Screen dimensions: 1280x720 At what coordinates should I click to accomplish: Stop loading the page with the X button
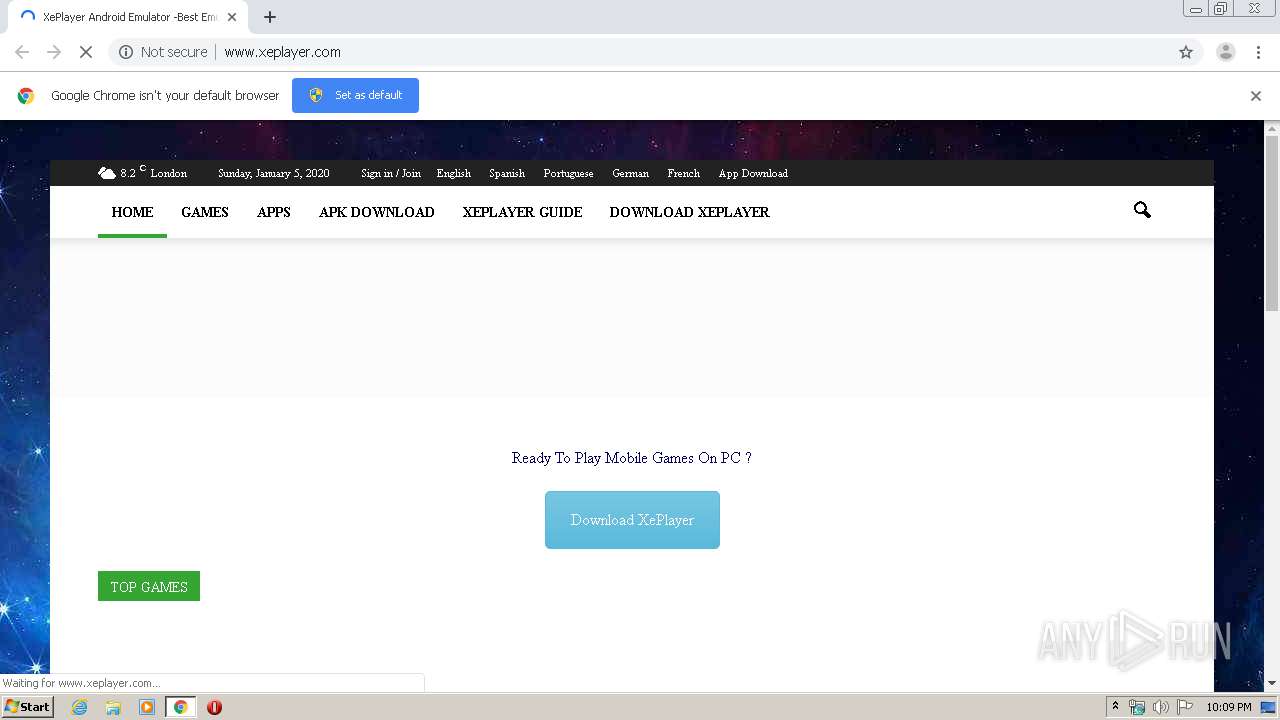point(86,52)
